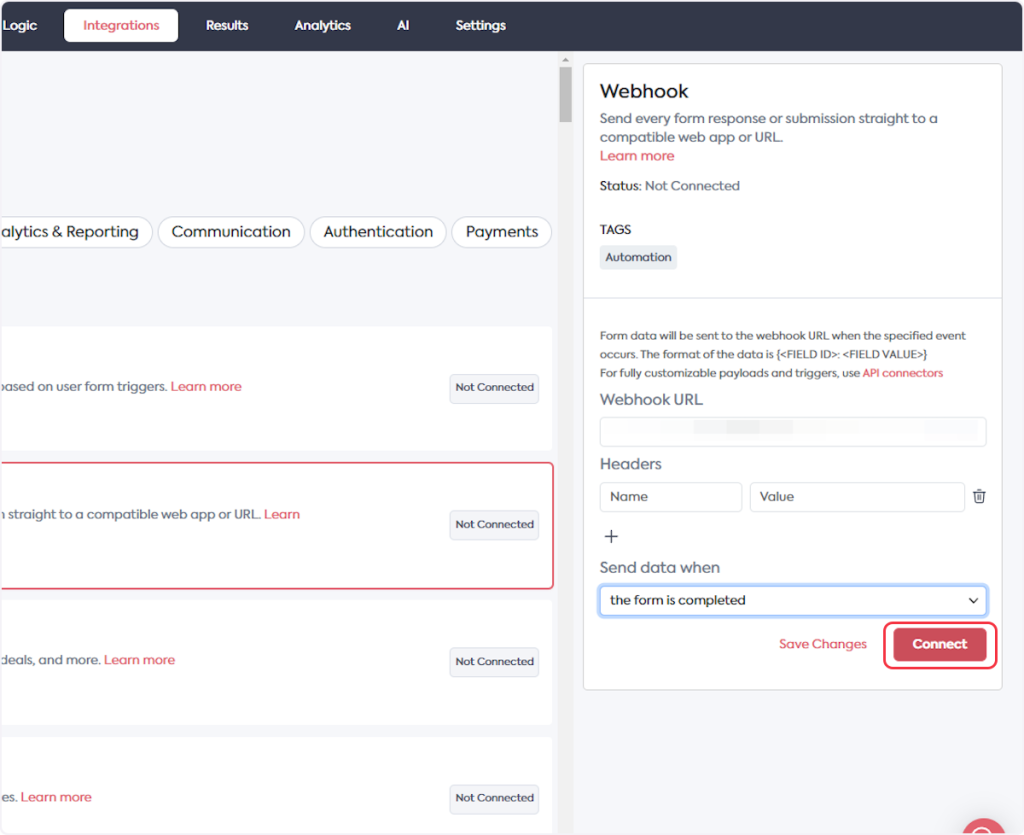
Task: Filter integrations by Payments category
Action: (501, 232)
